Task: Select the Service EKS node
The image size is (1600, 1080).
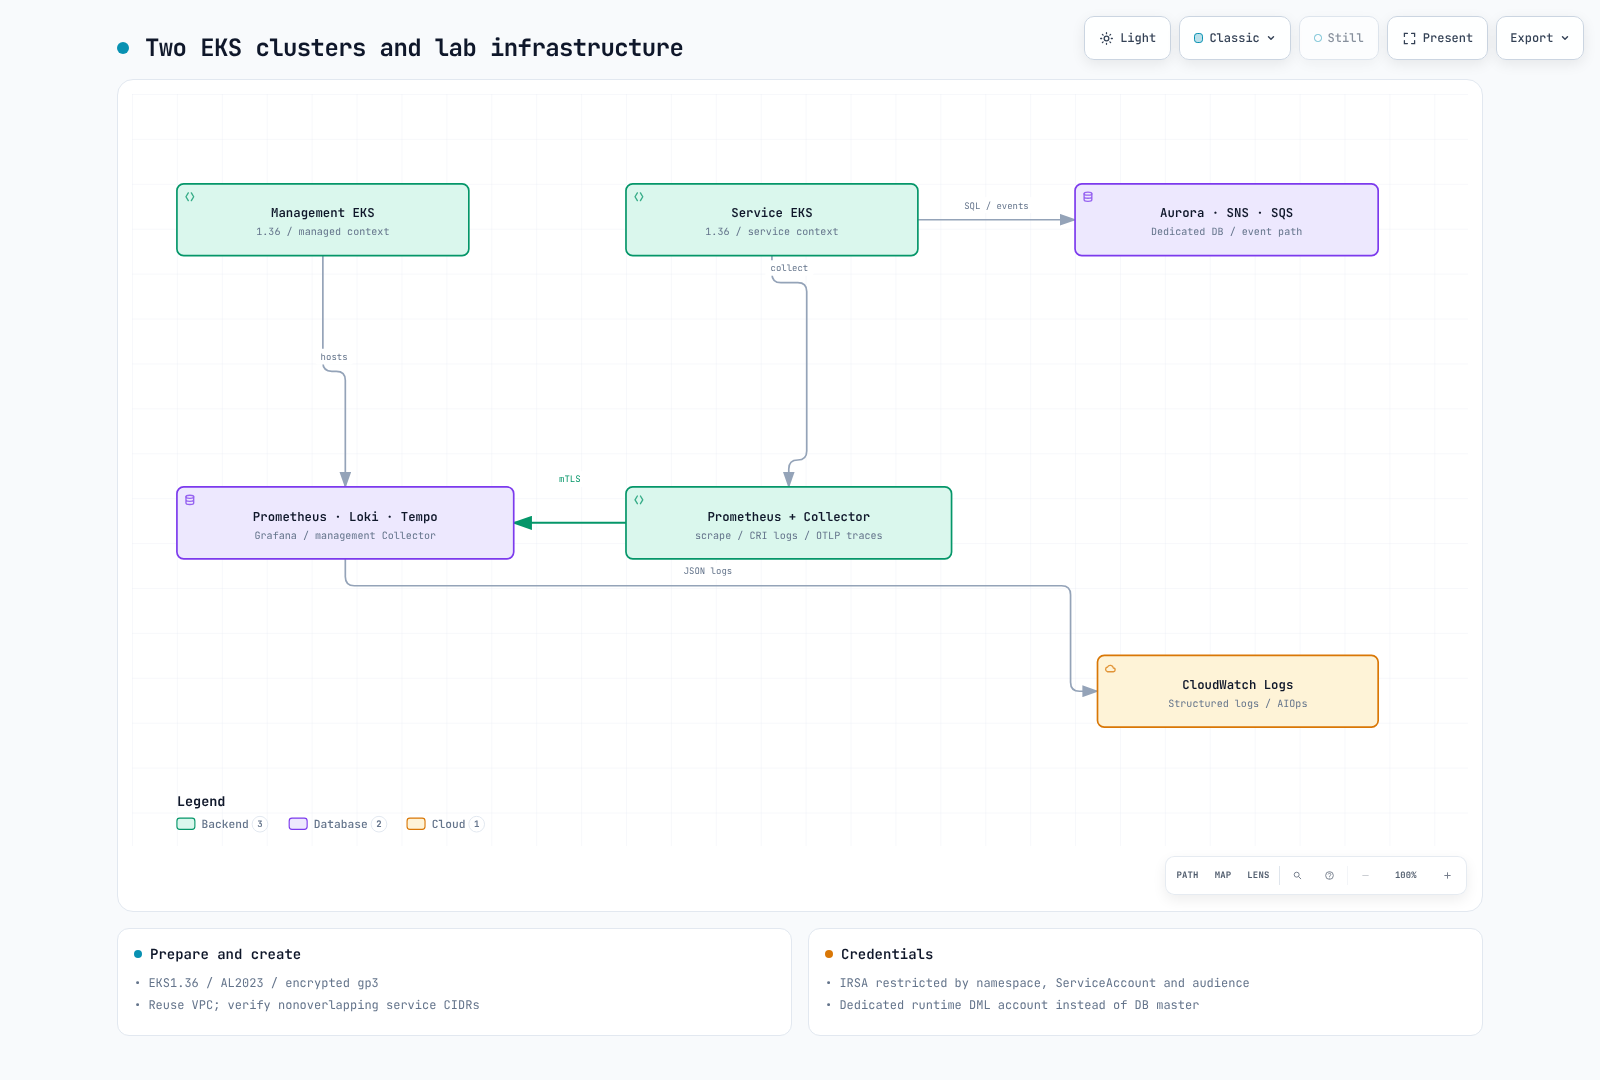Action: (x=772, y=220)
